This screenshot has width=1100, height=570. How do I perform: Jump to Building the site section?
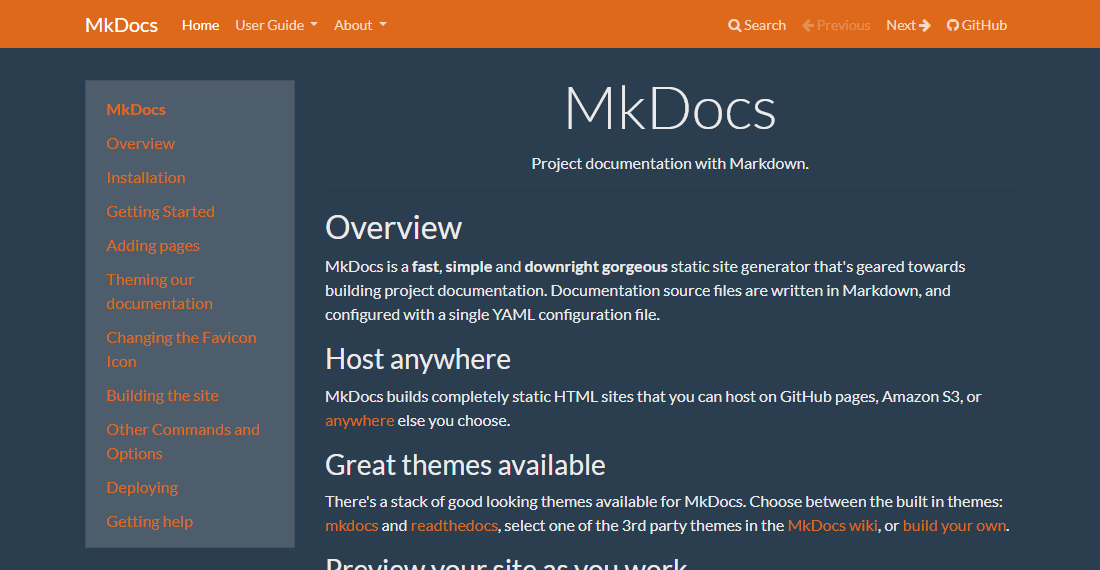click(162, 395)
